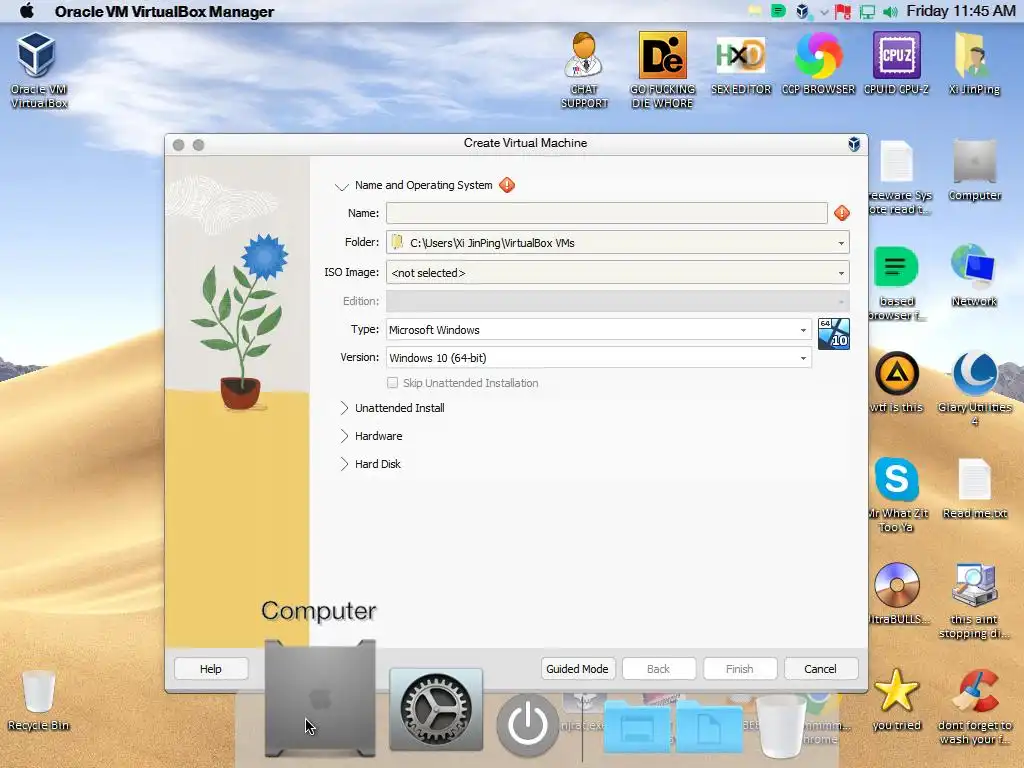The height and width of the screenshot is (768, 1024).
Task: Click the green chat bubble tray icon
Action: pos(778,10)
